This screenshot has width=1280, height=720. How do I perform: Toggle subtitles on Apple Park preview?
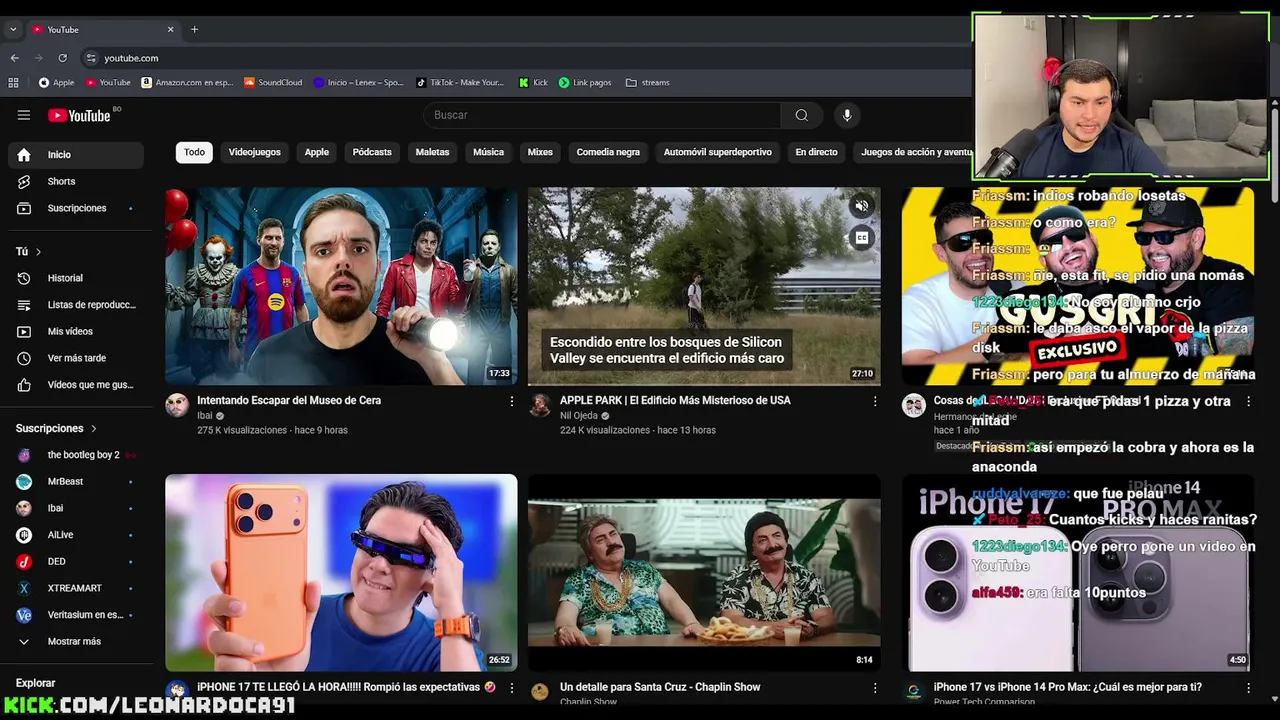point(861,238)
